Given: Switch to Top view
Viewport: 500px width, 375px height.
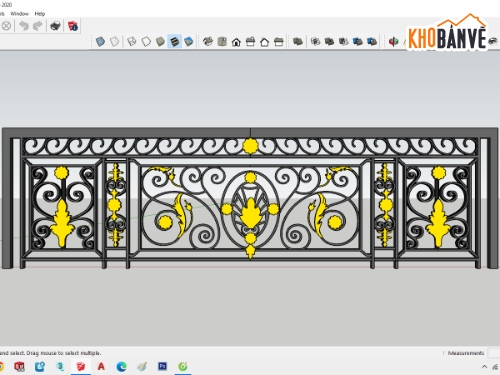Looking at the screenshot, I should coord(222,42).
